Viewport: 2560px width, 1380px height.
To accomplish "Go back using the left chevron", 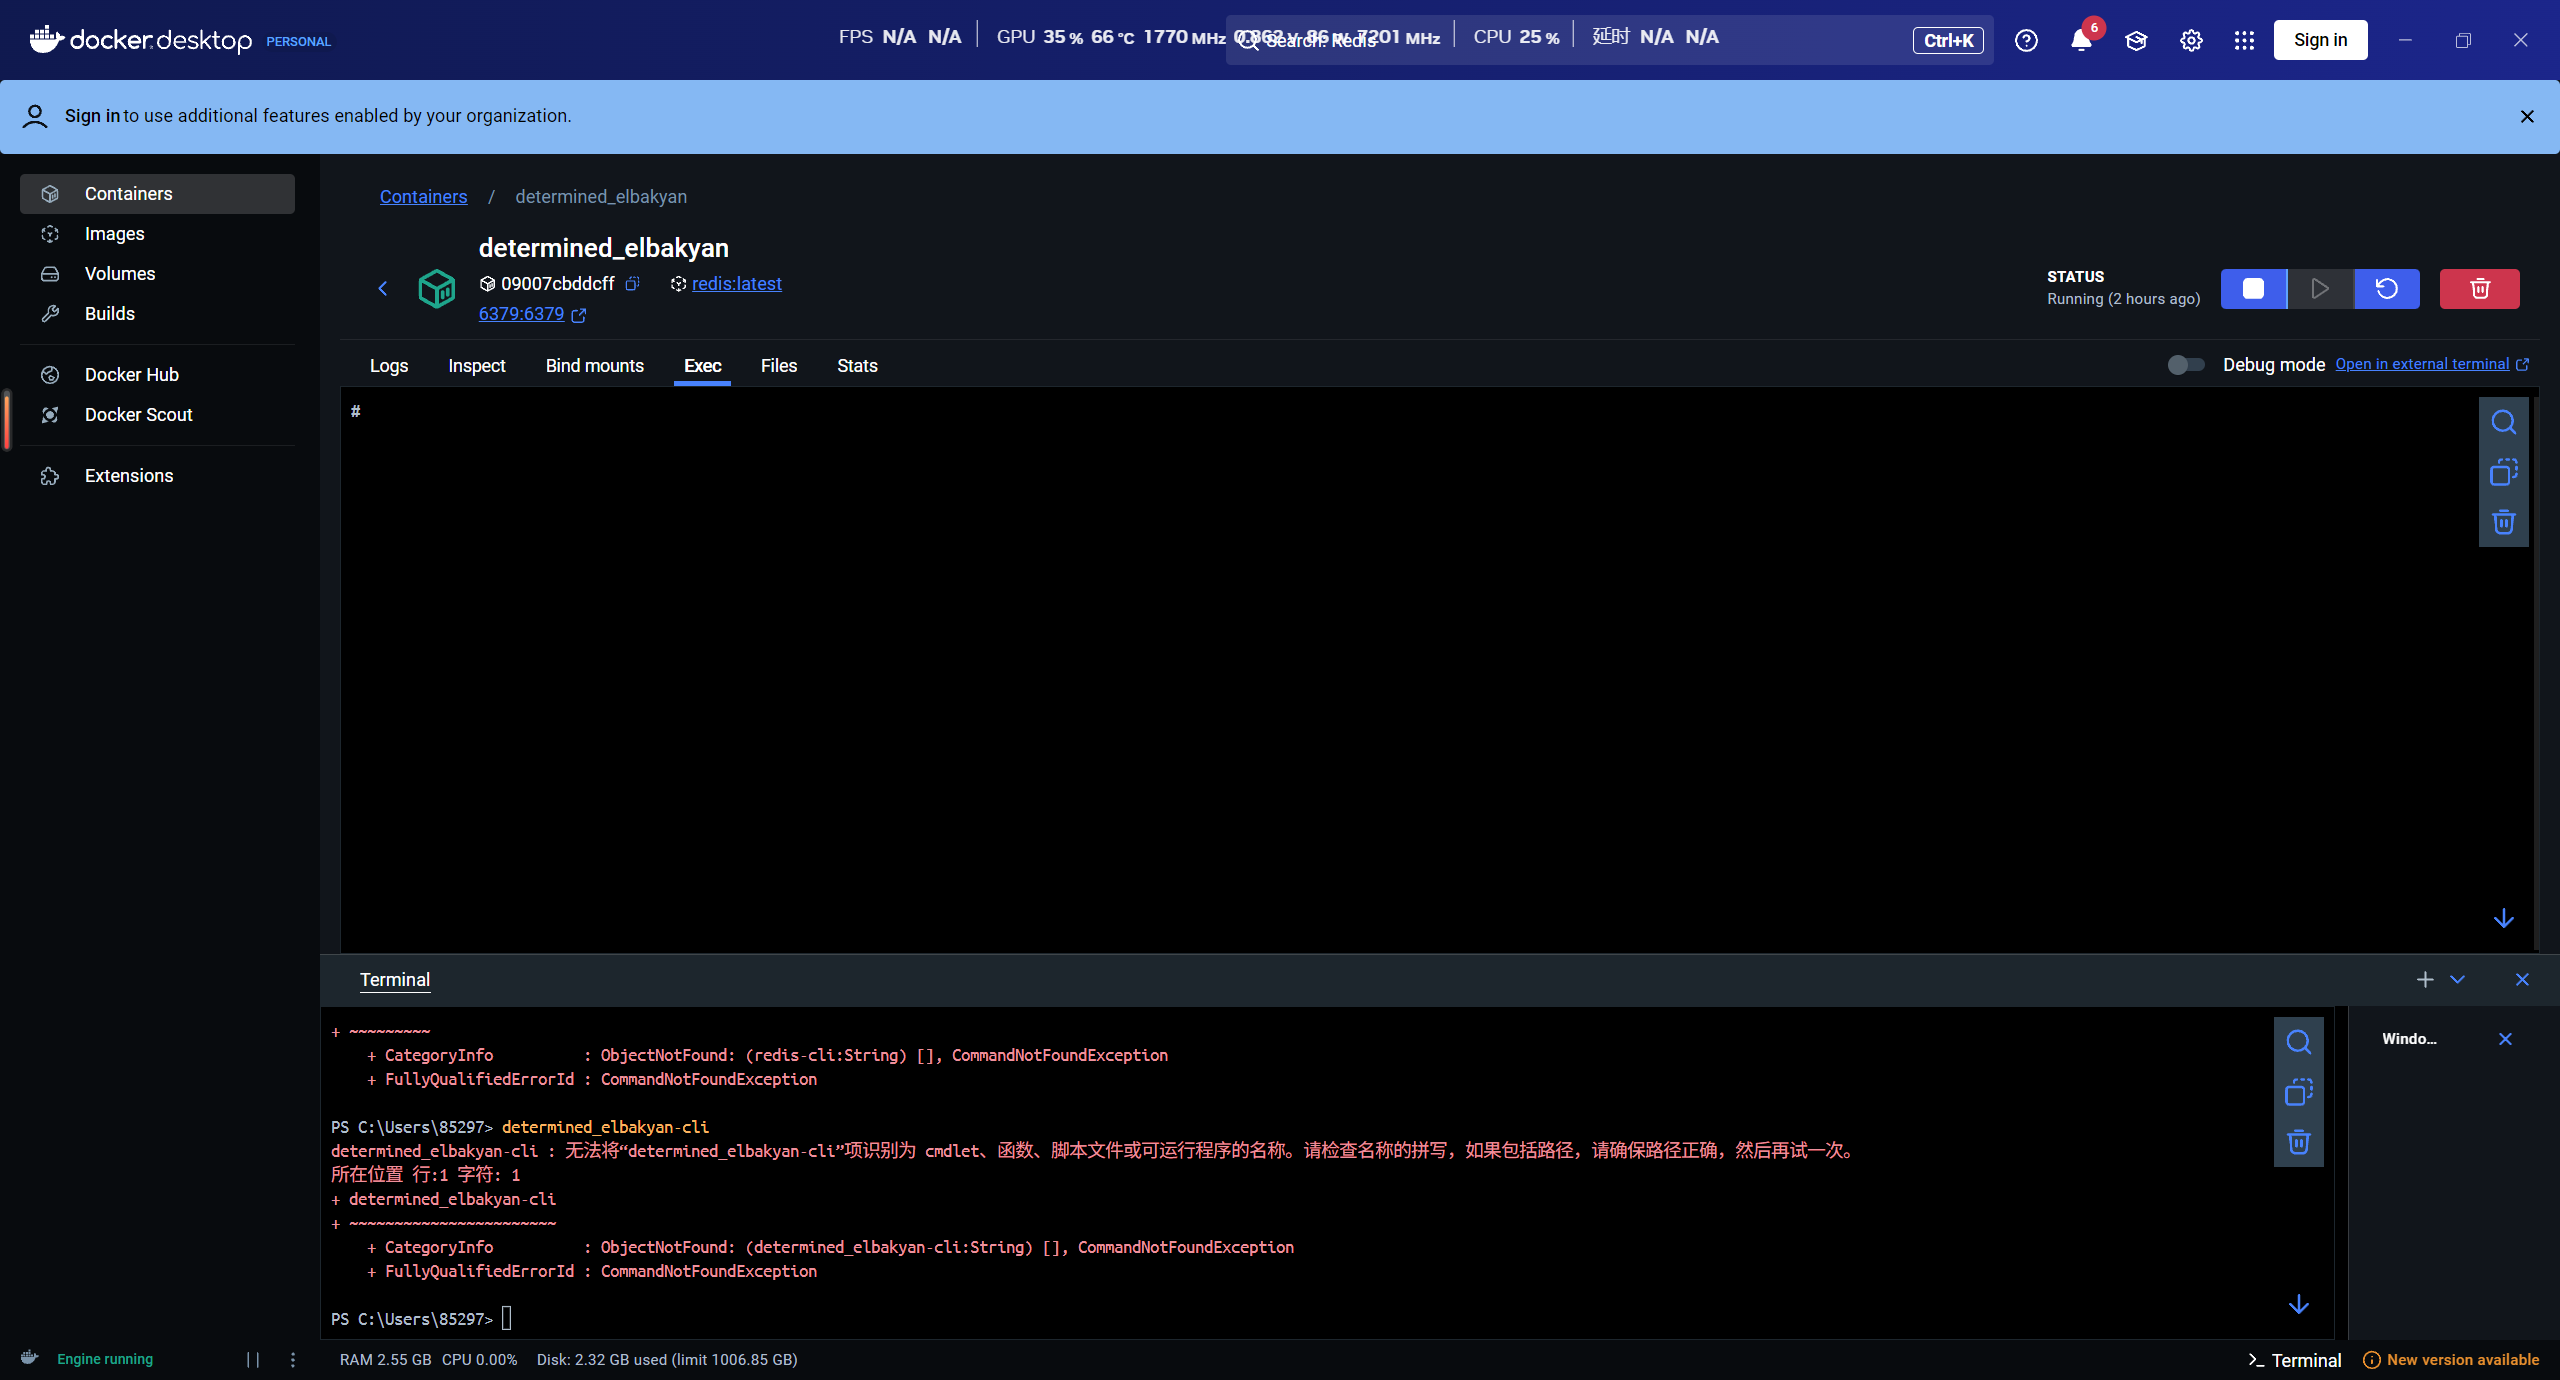I will coord(383,289).
